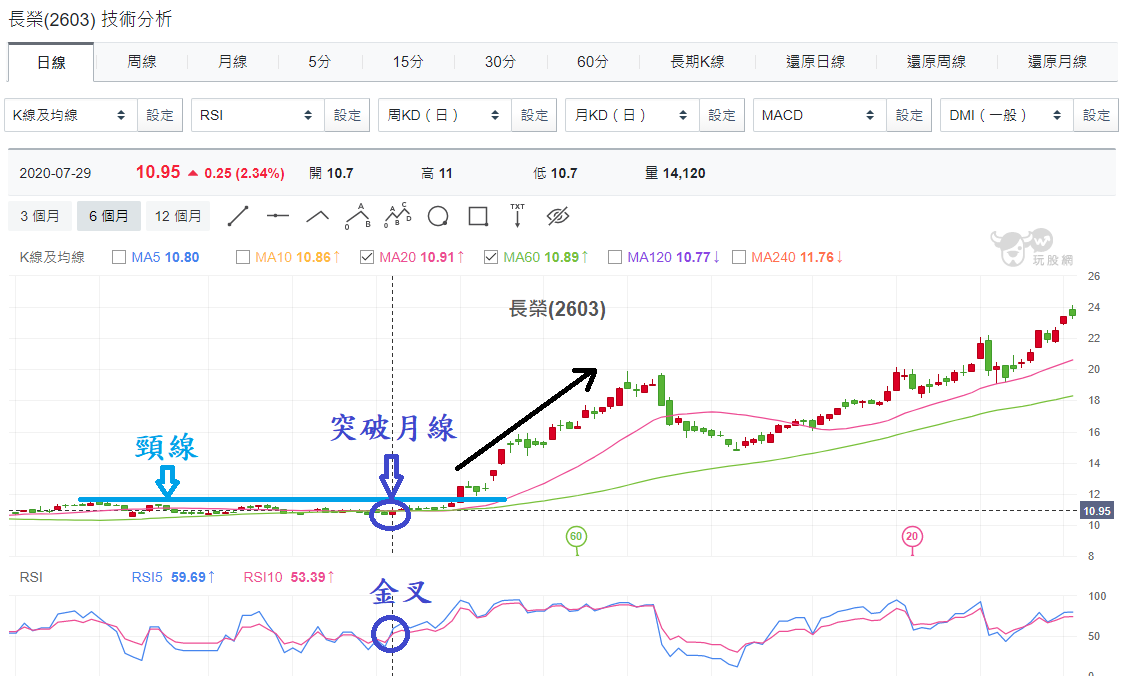The height and width of the screenshot is (676, 1123).
Task: Select the rectangle drawing tool
Action: tap(478, 216)
